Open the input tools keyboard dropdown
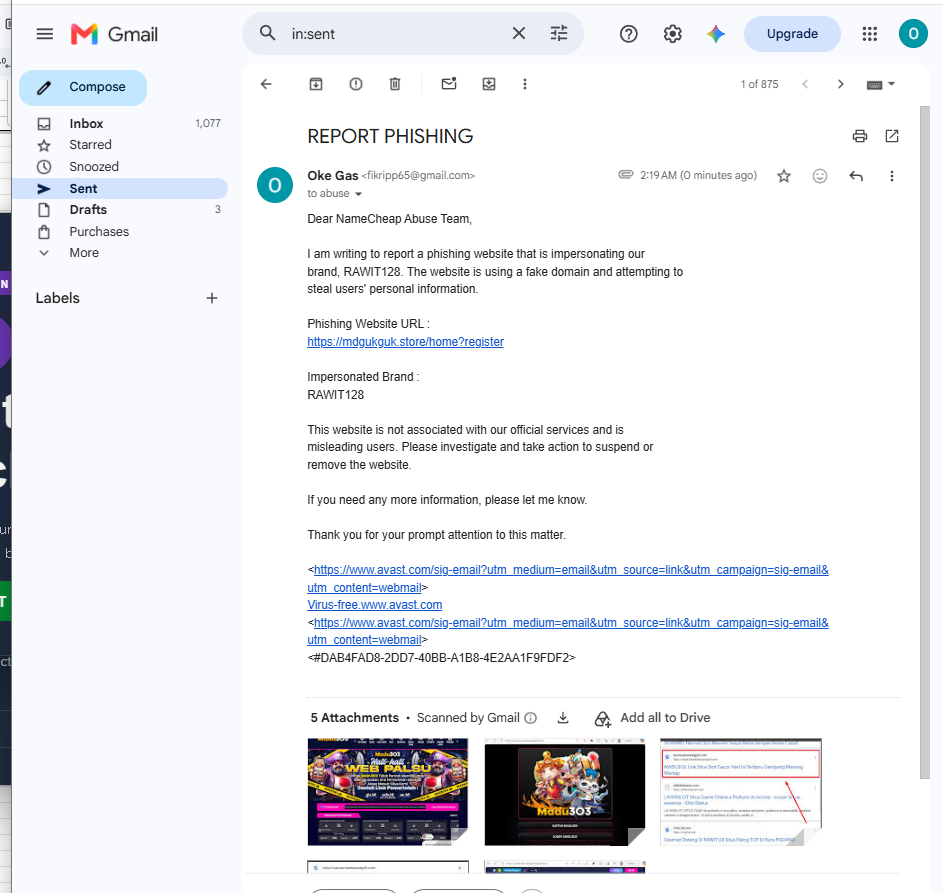This screenshot has height=893, width=943. (880, 85)
